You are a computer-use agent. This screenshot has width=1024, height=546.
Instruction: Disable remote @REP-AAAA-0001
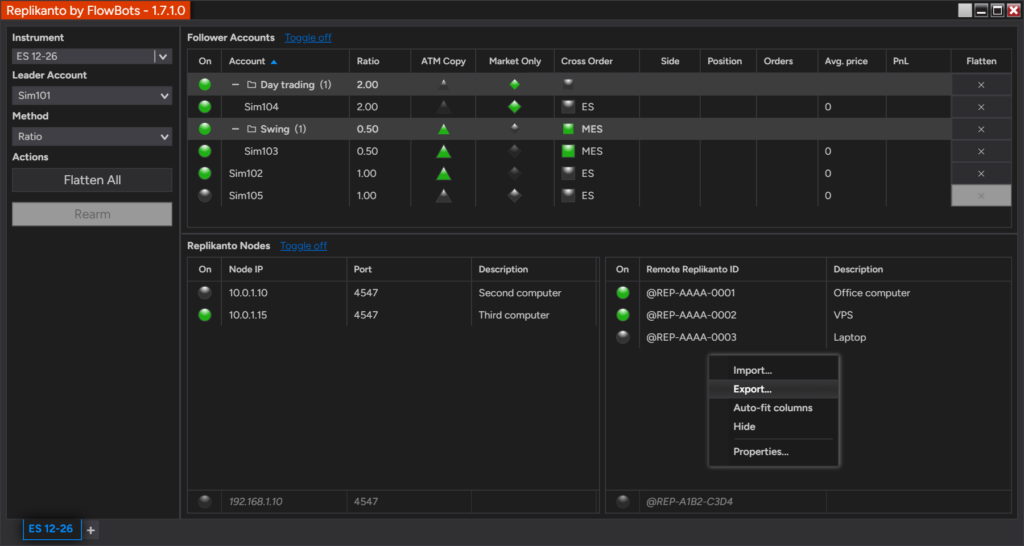tap(623, 293)
